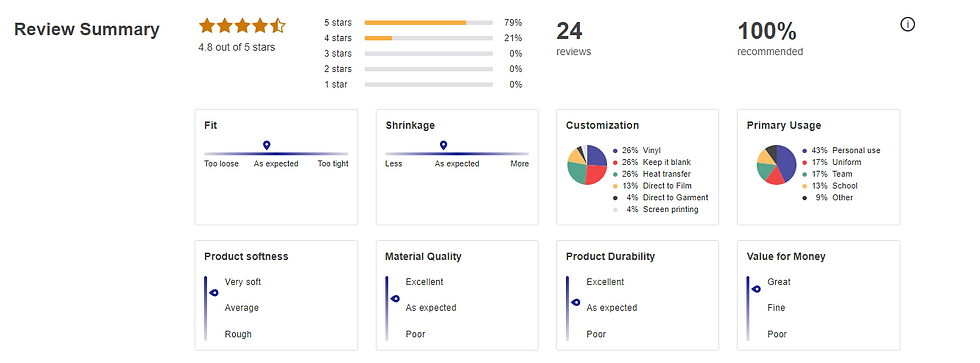
Task: Click the Product softness pin marker
Action: pos(214,292)
